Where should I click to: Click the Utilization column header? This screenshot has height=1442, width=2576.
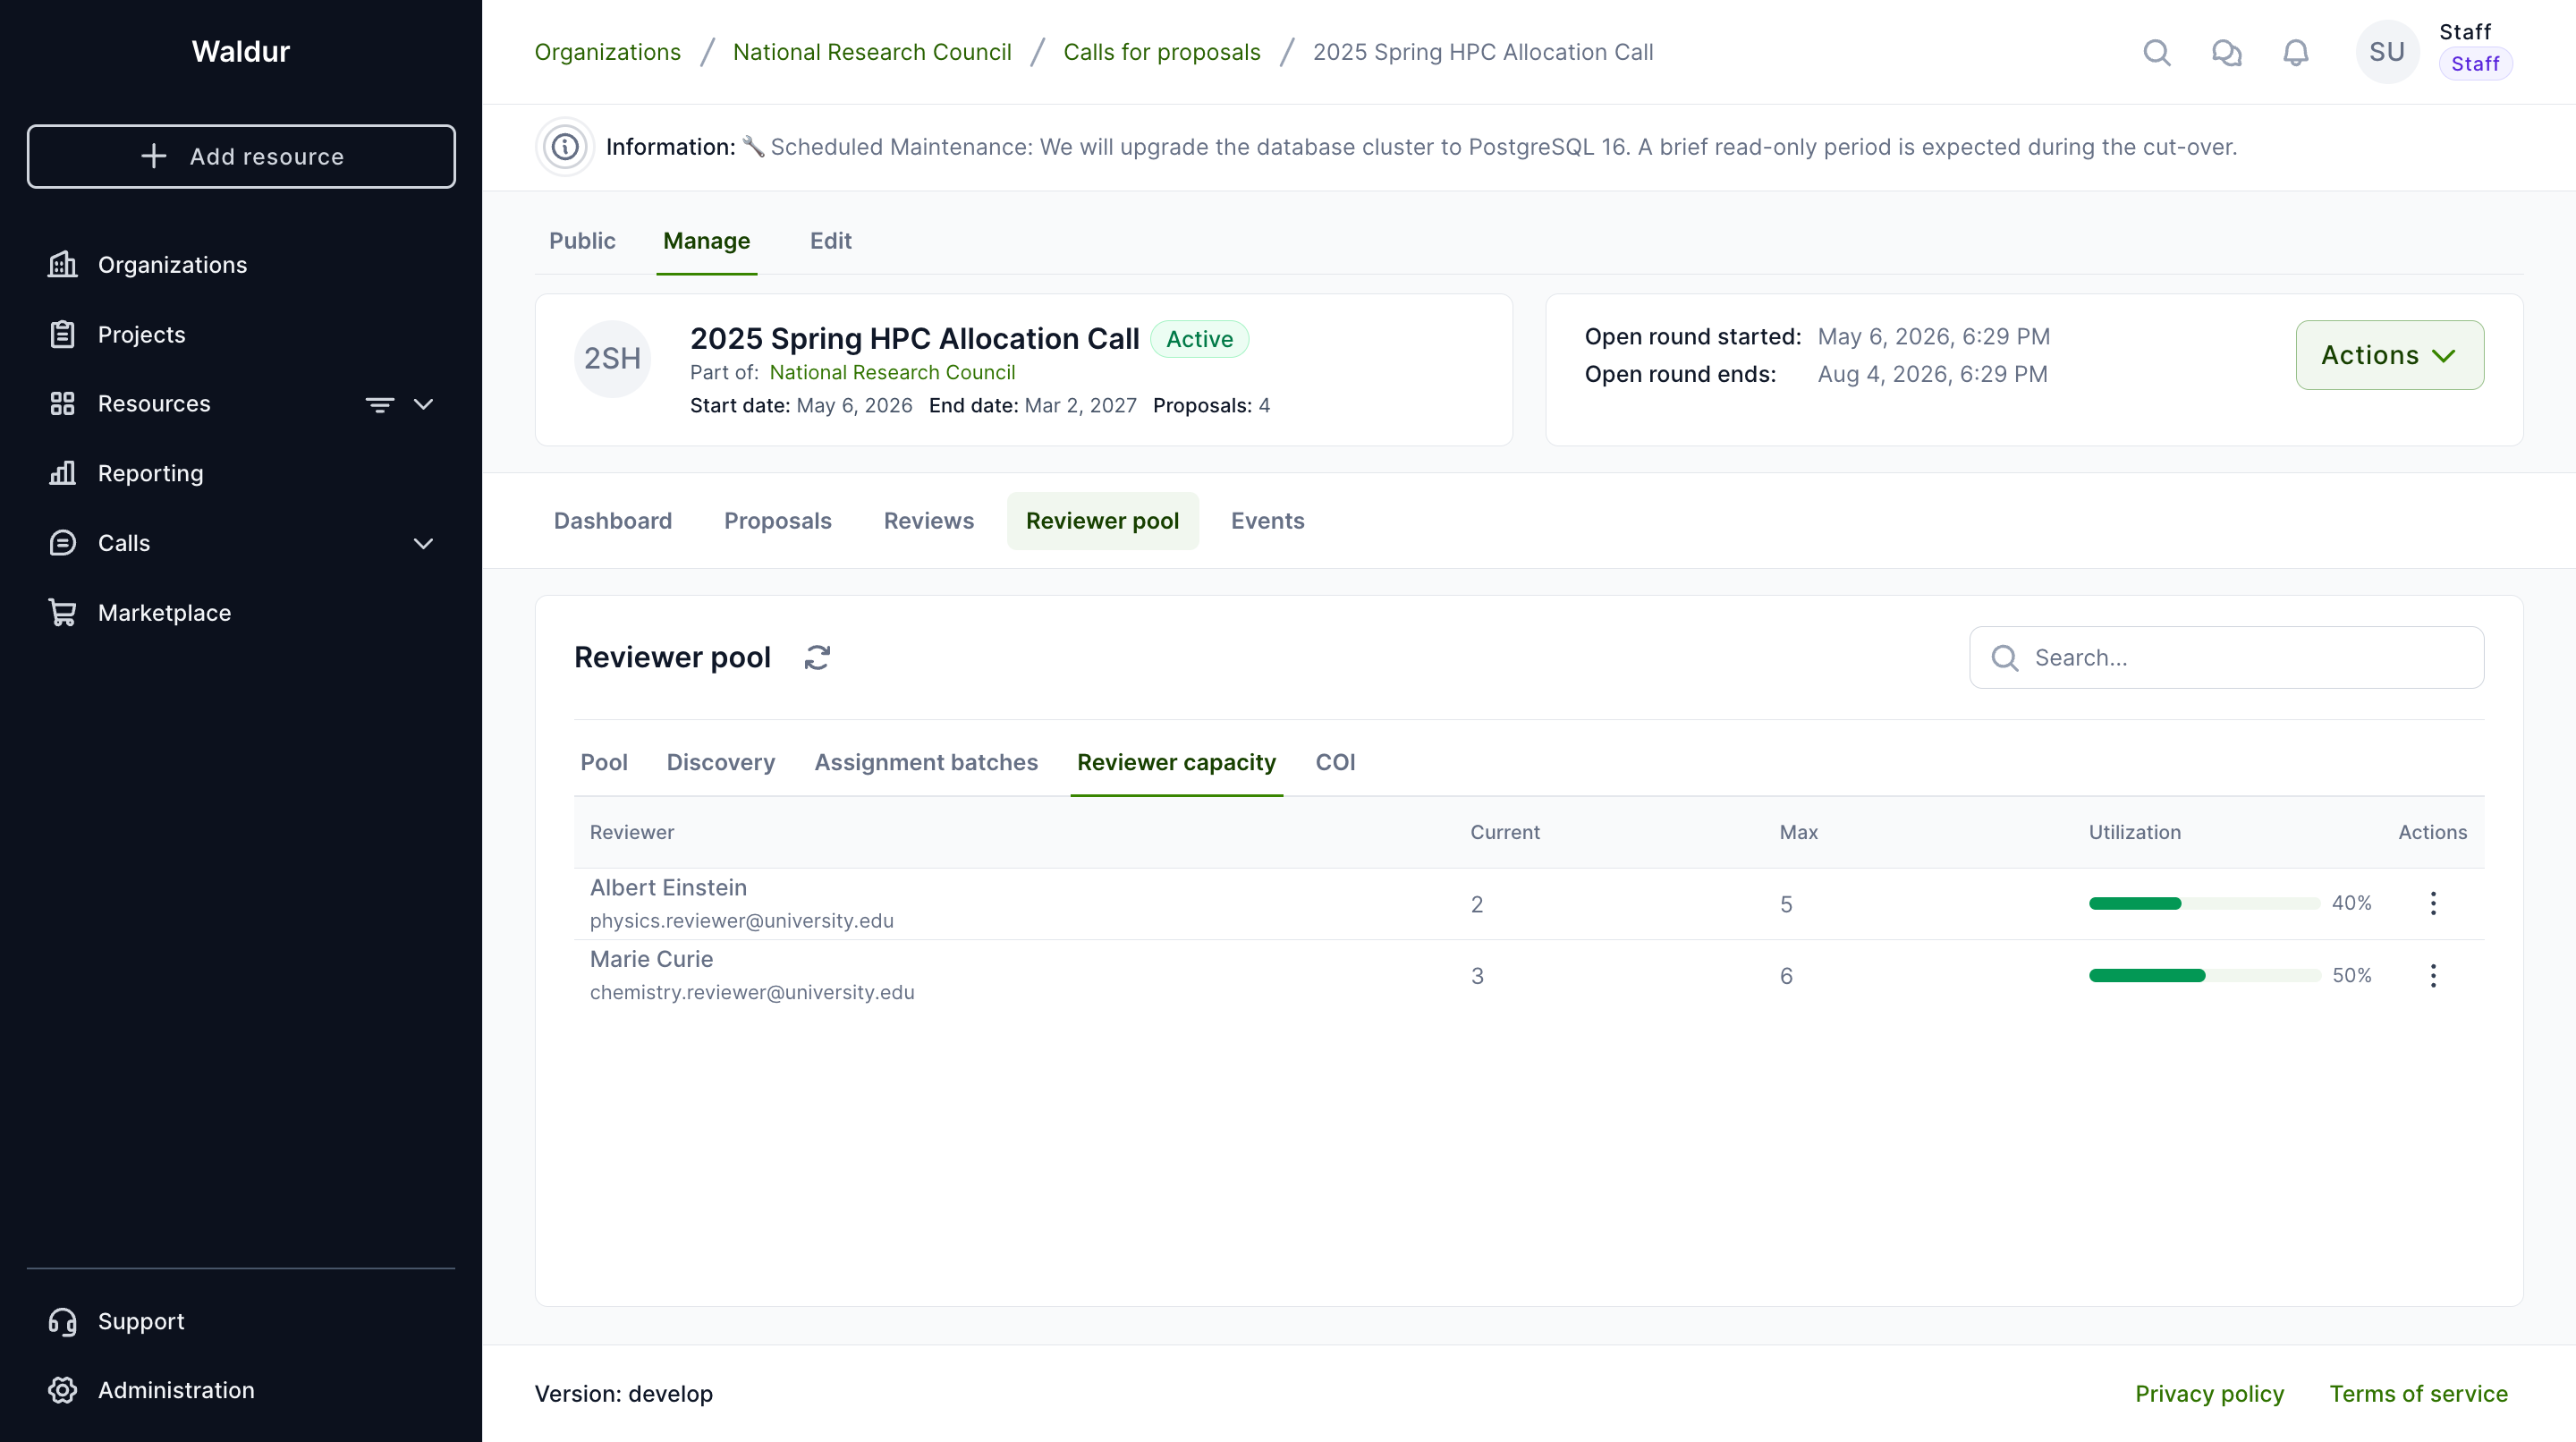coord(2134,832)
